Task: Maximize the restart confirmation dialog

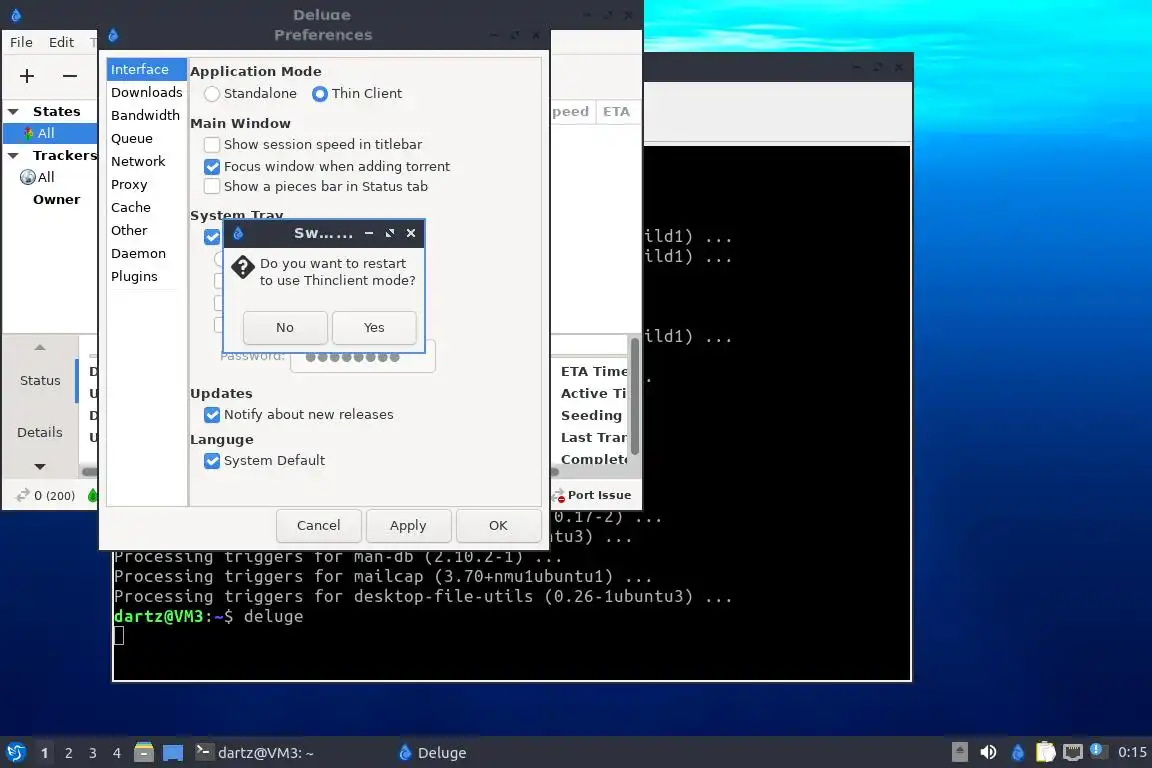Action: (390, 233)
